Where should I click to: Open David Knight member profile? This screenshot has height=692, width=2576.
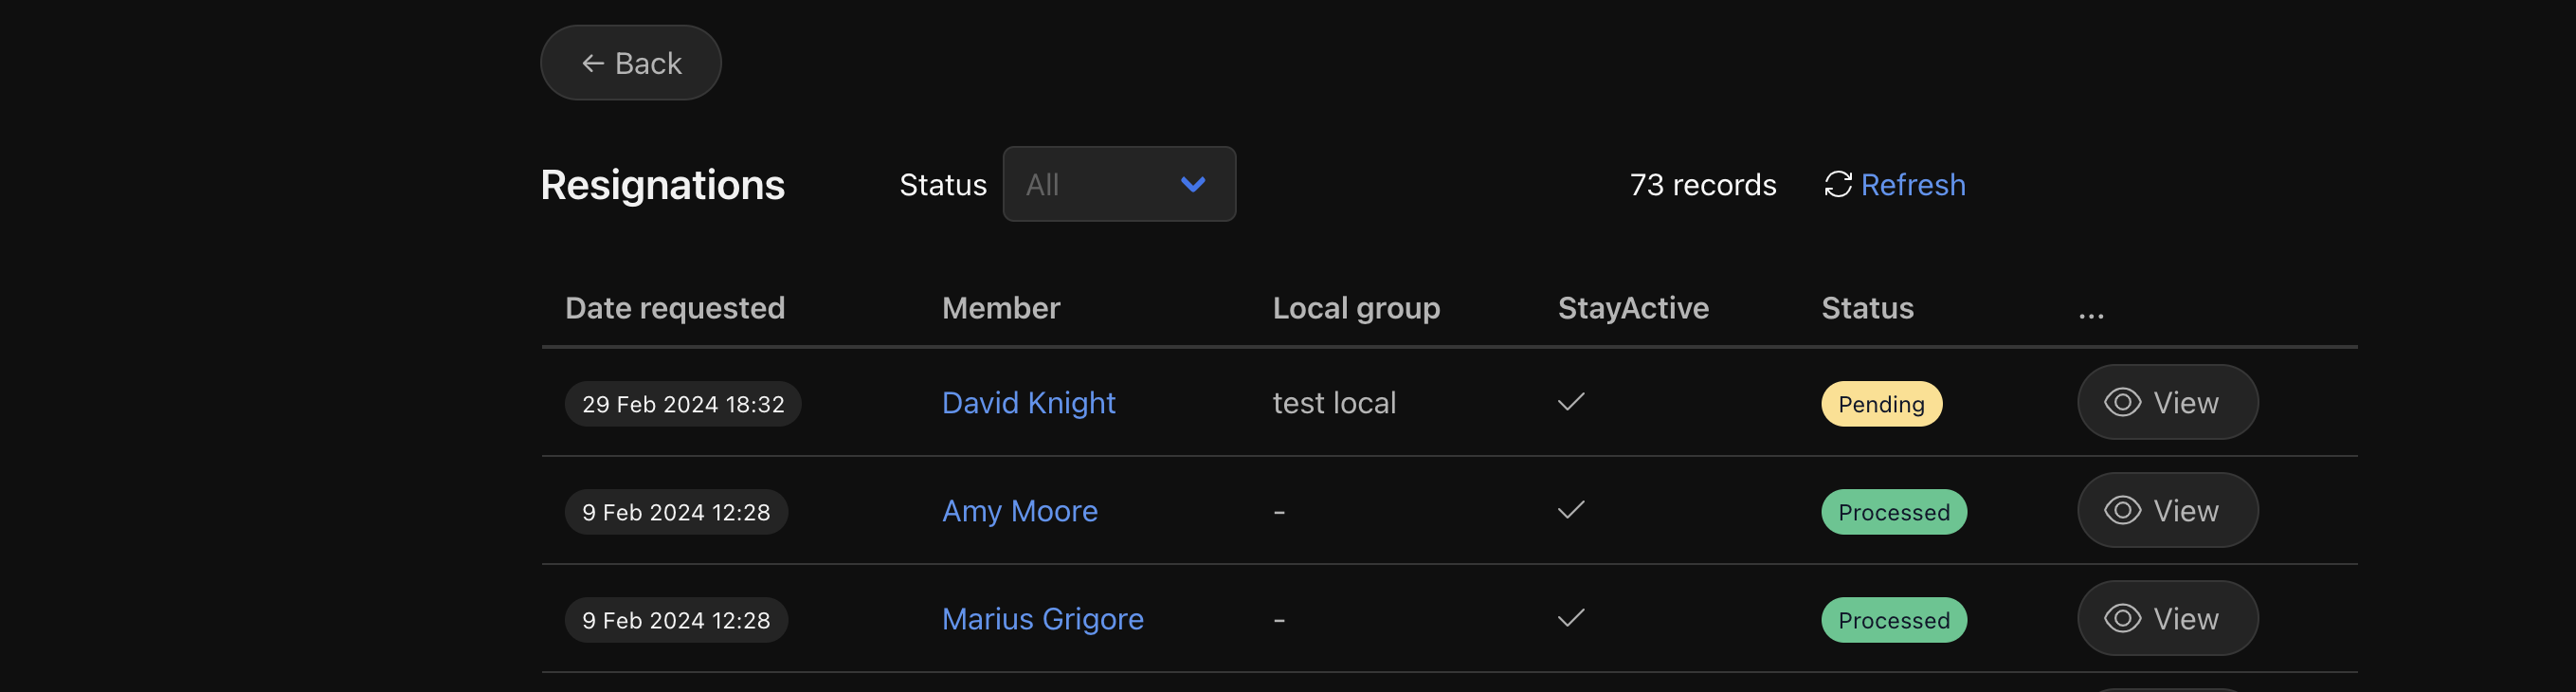click(x=1028, y=403)
